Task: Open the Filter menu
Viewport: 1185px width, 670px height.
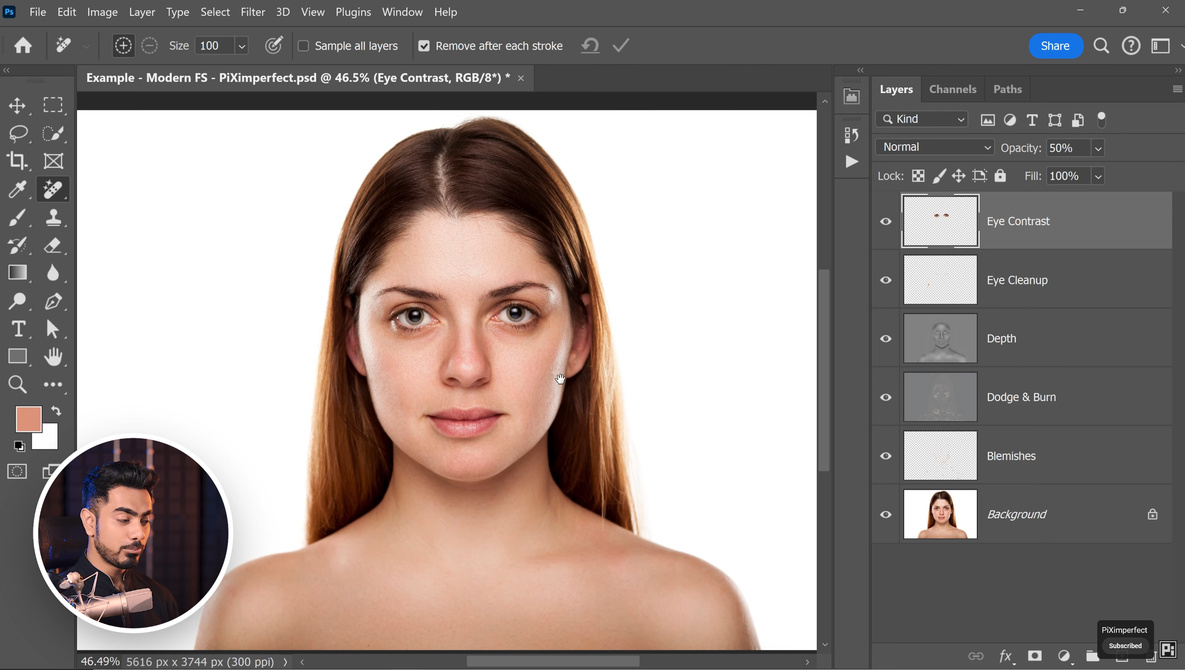Action: pyautogui.click(x=253, y=12)
